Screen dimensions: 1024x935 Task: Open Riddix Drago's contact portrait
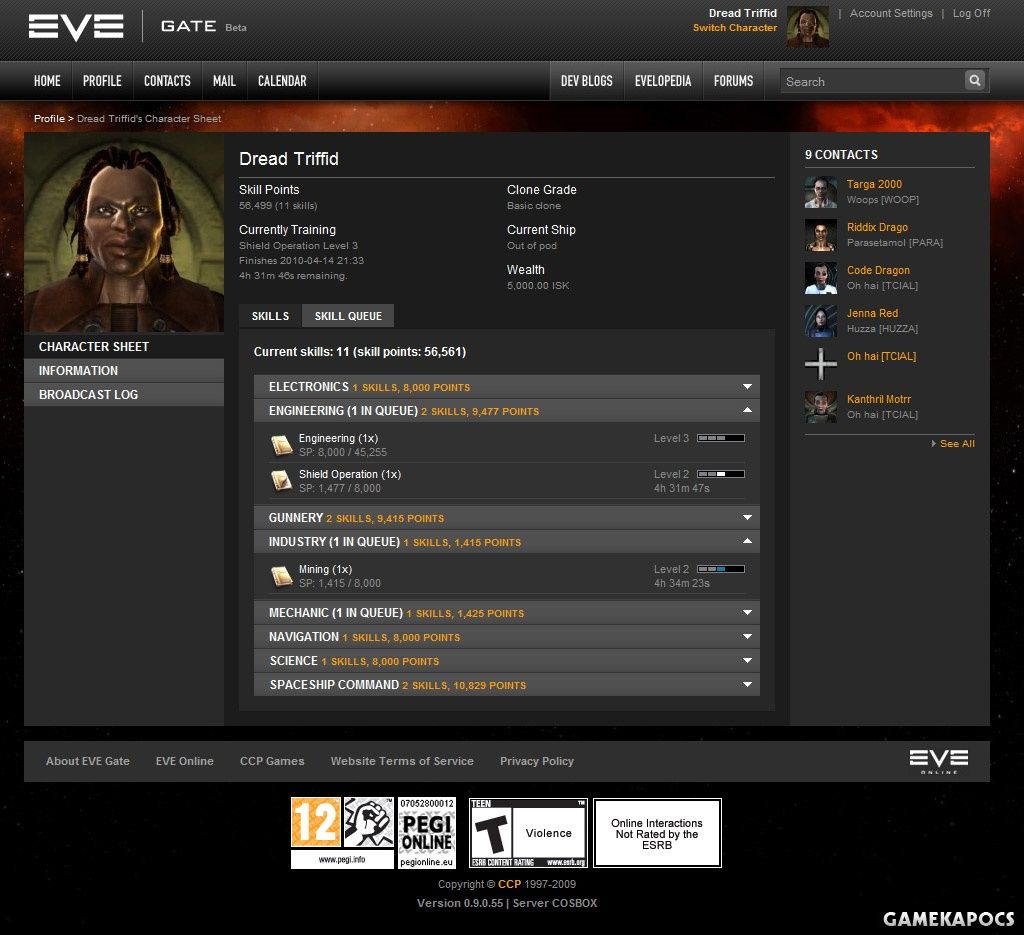click(x=821, y=235)
